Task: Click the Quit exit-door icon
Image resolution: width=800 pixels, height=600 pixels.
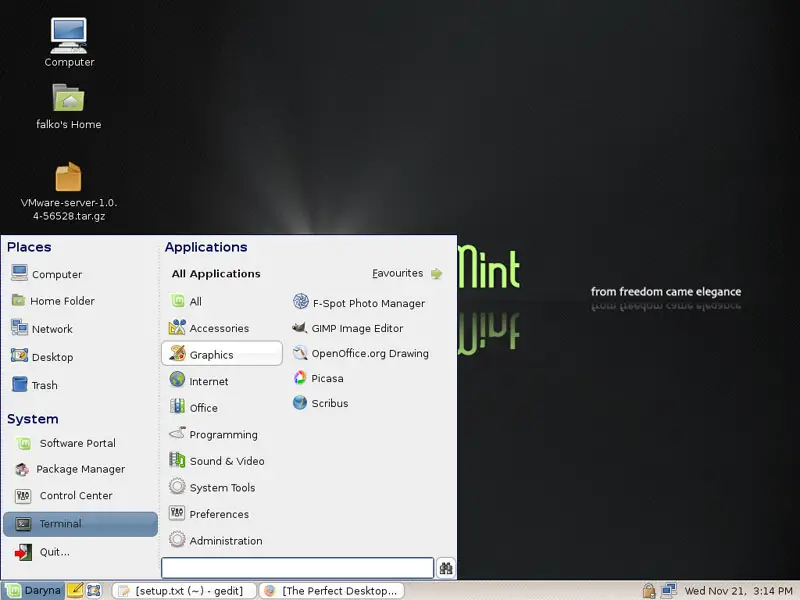Action: click(23, 552)
